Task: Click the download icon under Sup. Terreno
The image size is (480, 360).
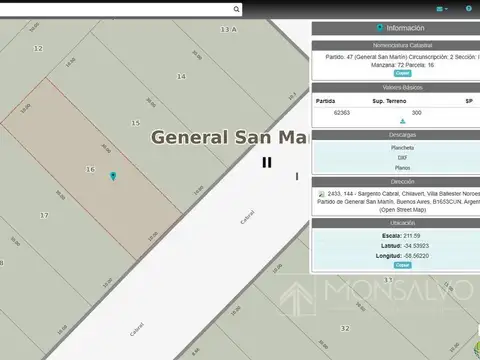Action: [x=403, y=121]
